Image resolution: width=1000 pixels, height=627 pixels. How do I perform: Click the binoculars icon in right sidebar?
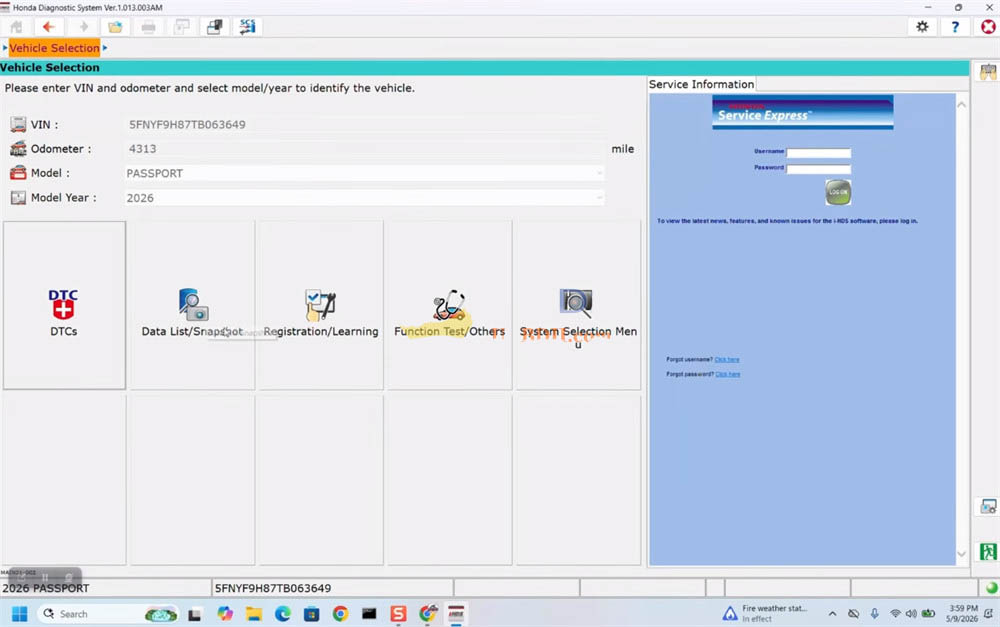988,71
